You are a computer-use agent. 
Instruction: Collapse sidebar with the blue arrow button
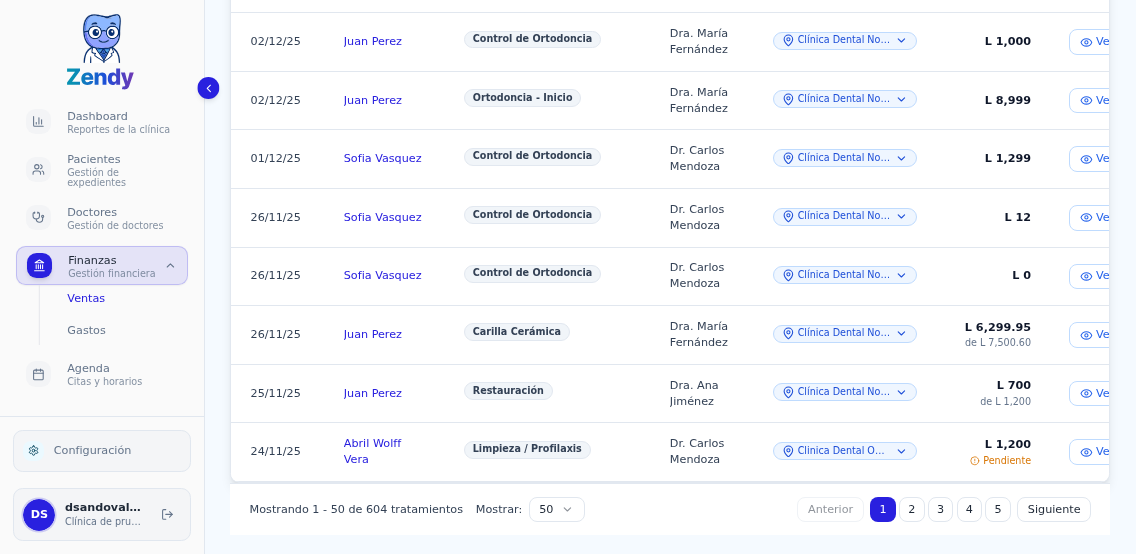[208, 88]
